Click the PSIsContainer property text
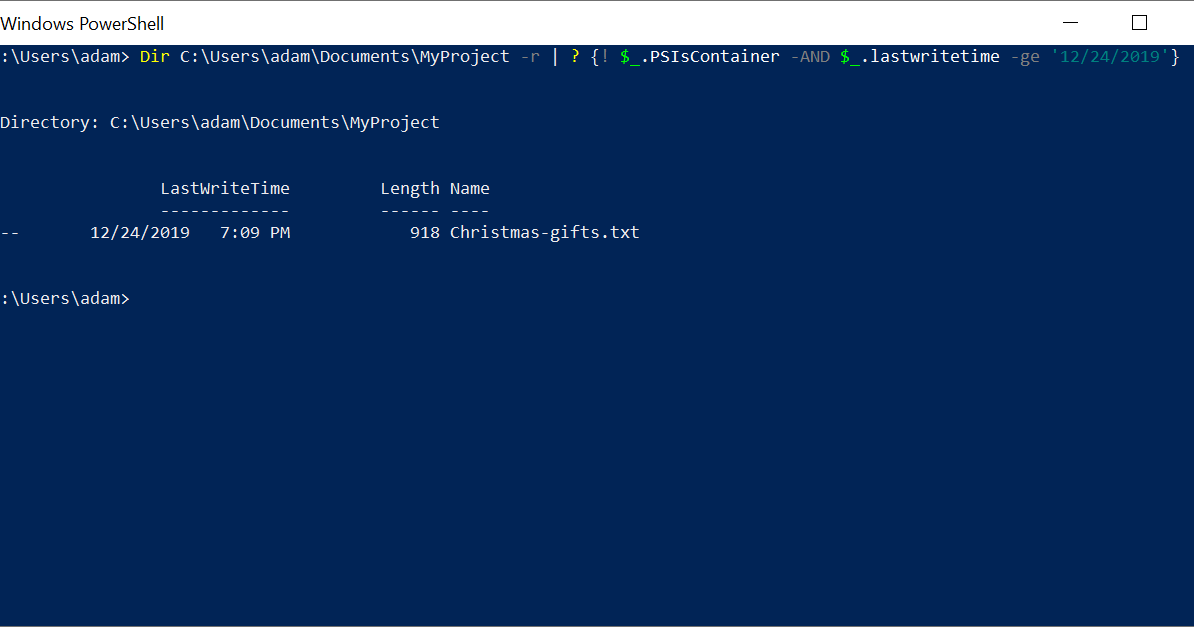Image resolution: width=1194 pixels, height=627 pixels. click(x=714, y=56)
